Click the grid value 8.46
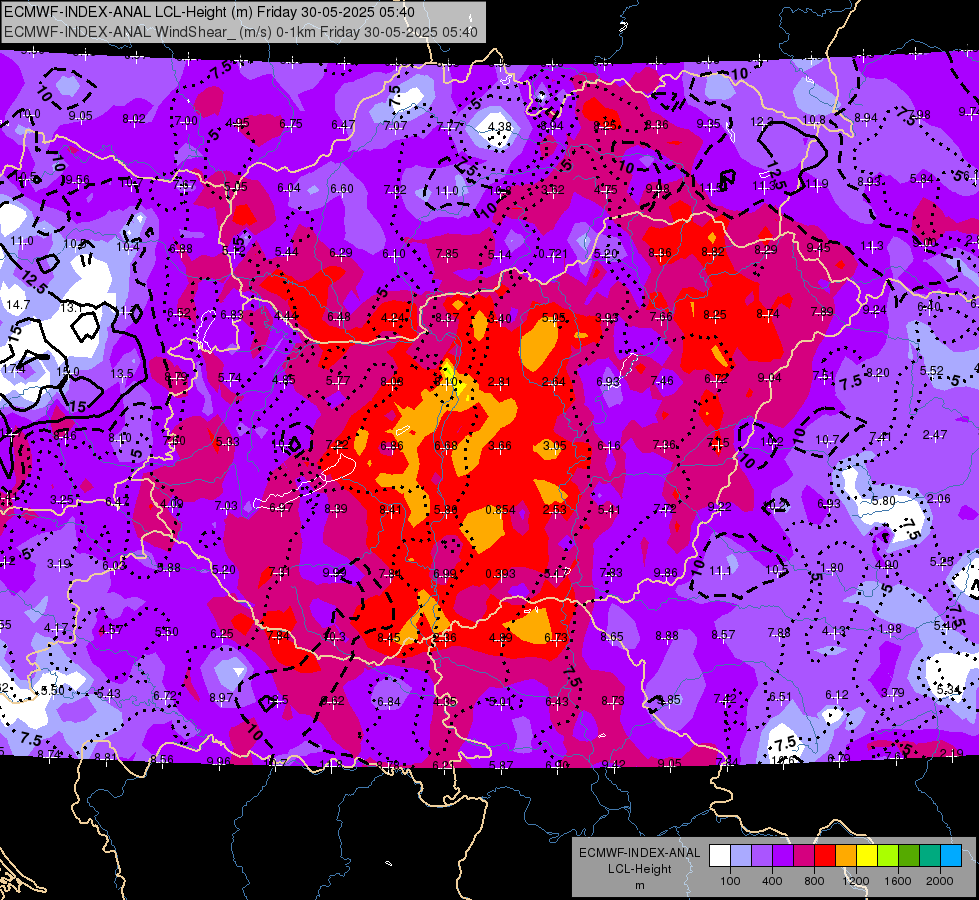 pos(64,436)
